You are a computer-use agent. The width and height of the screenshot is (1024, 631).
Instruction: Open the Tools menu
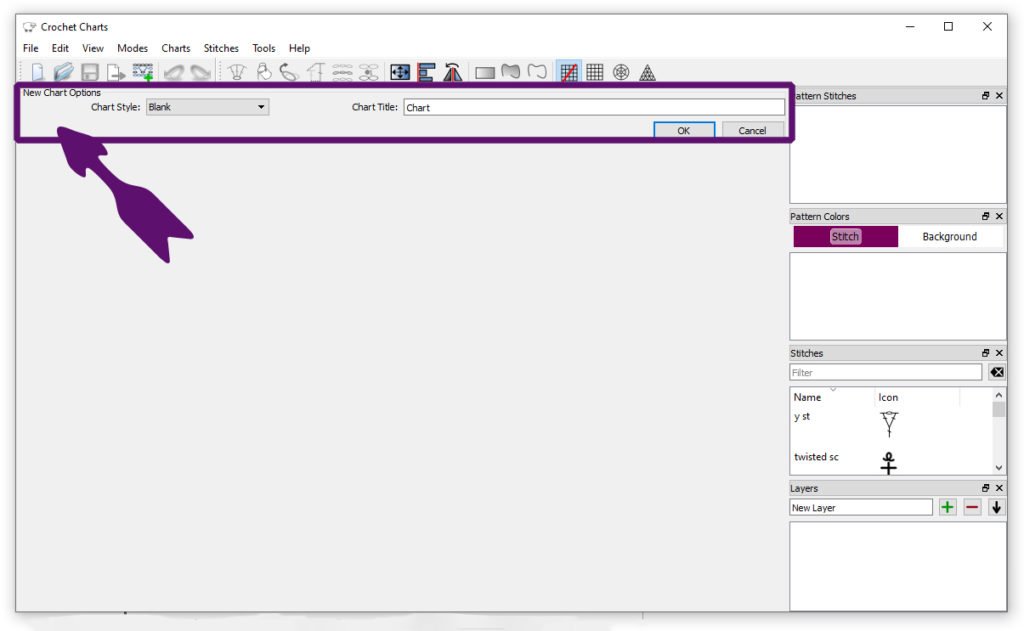(x=264, y=48)
